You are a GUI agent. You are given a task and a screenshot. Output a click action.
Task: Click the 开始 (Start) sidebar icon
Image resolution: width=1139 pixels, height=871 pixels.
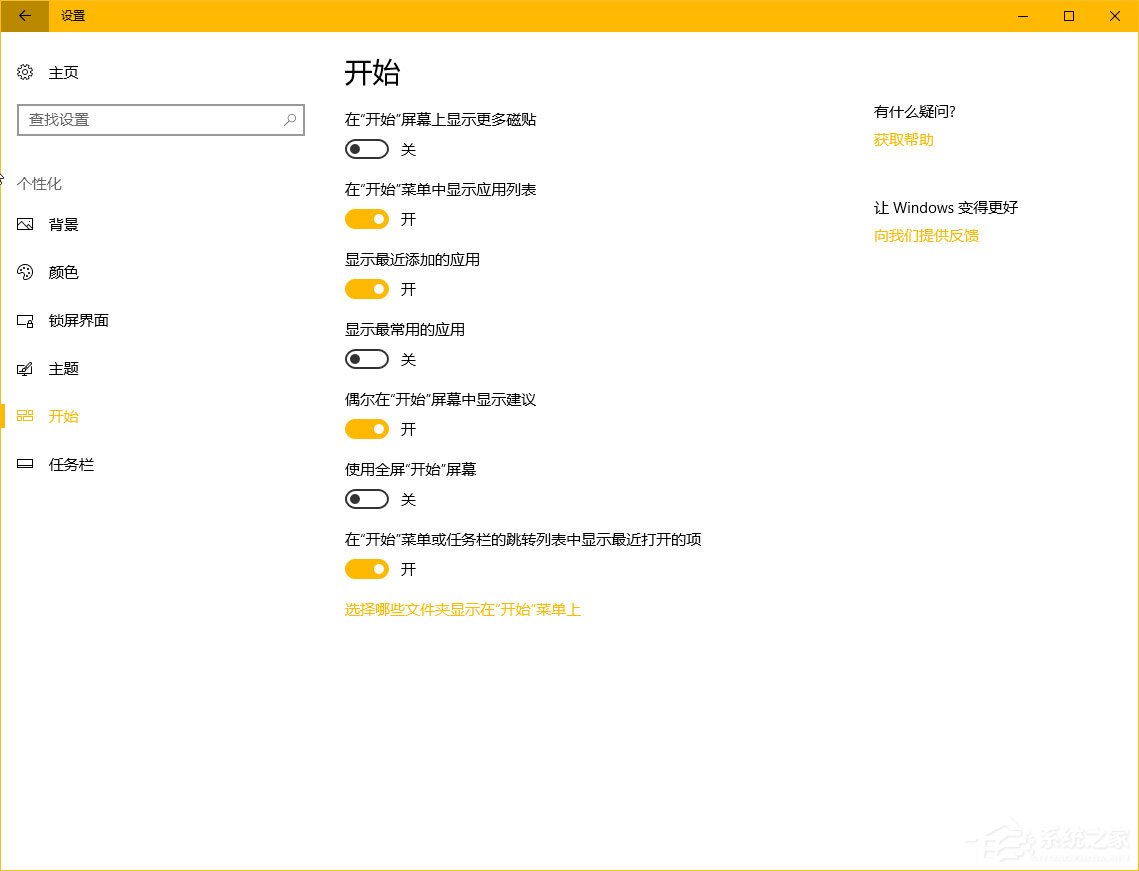pos(24,415)
